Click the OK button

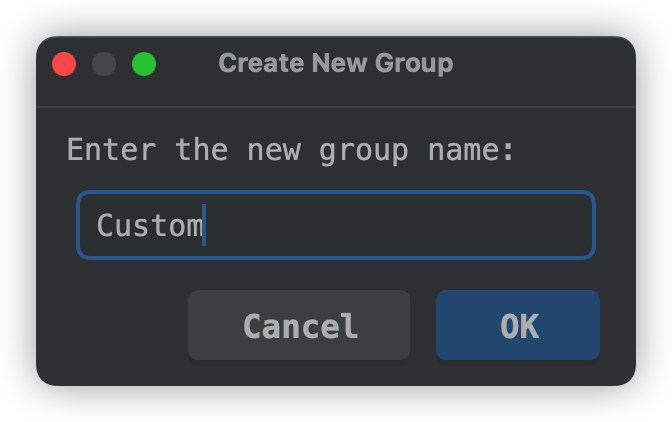point(518,325)
